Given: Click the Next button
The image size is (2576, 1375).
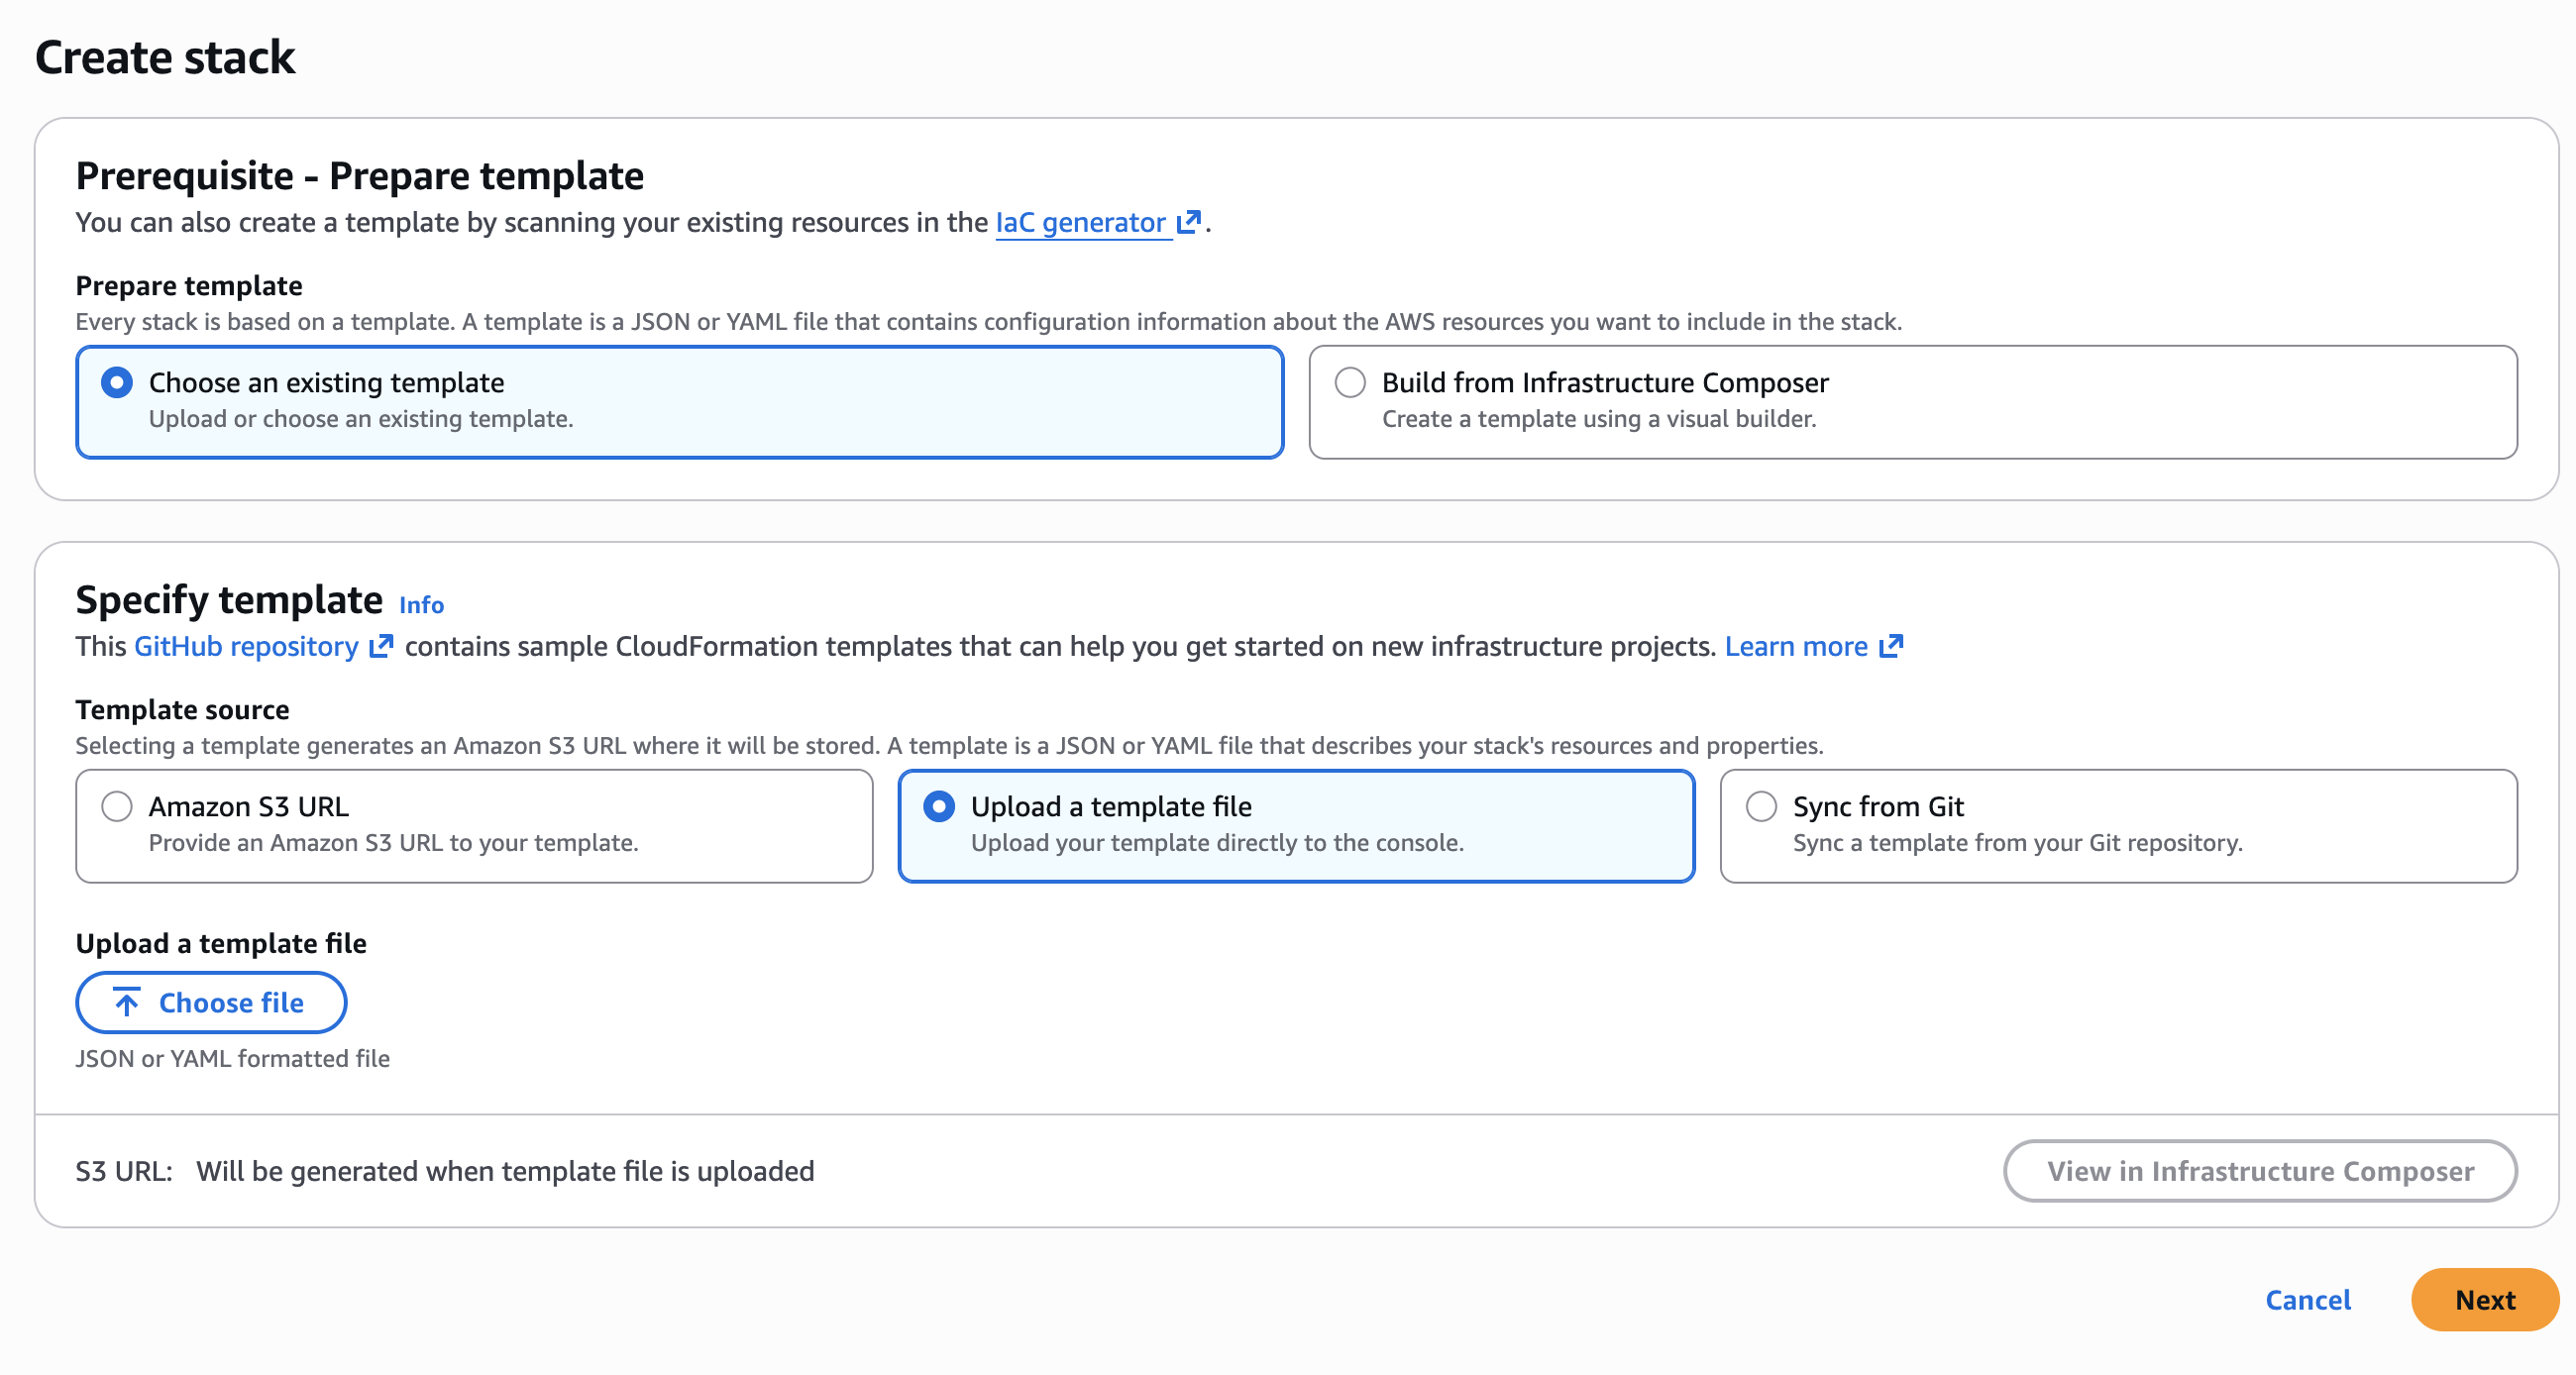Looking at the screenshot, I should point(2484,1300).
